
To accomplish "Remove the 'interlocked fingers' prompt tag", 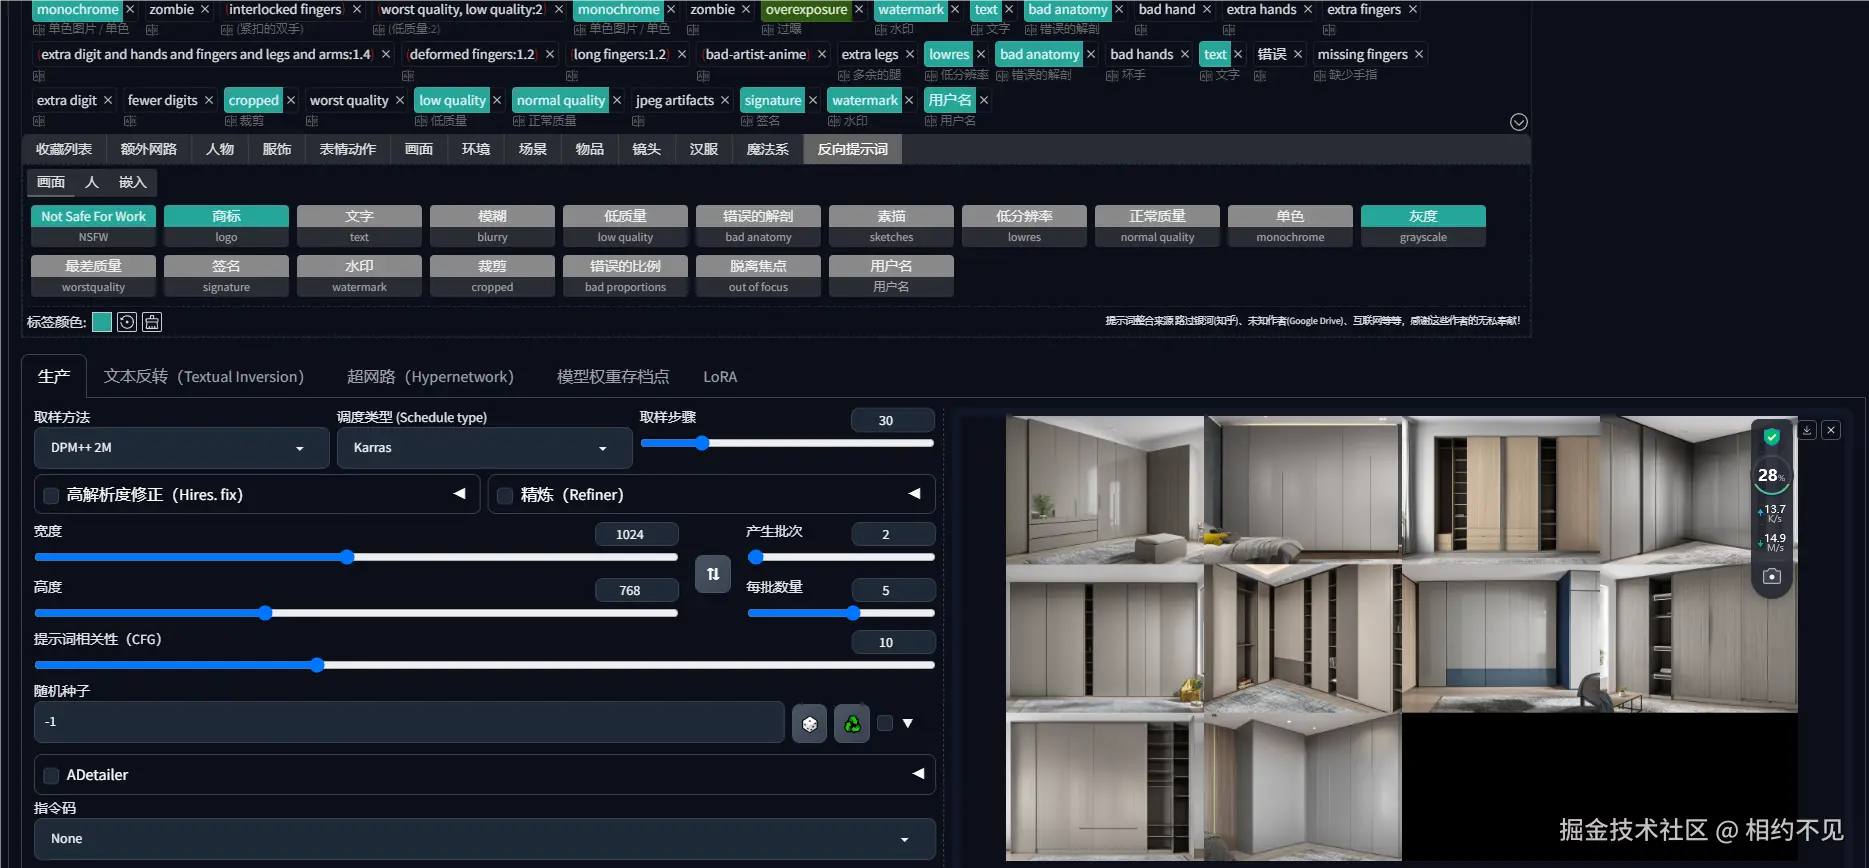I will tap(357, 10).
